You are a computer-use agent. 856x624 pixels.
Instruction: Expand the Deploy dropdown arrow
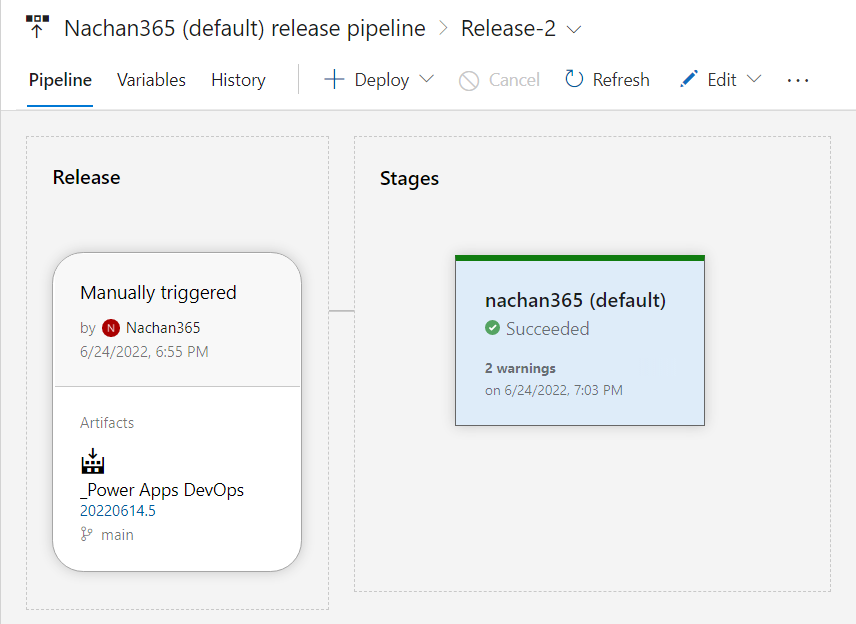[x=426, y=80]
